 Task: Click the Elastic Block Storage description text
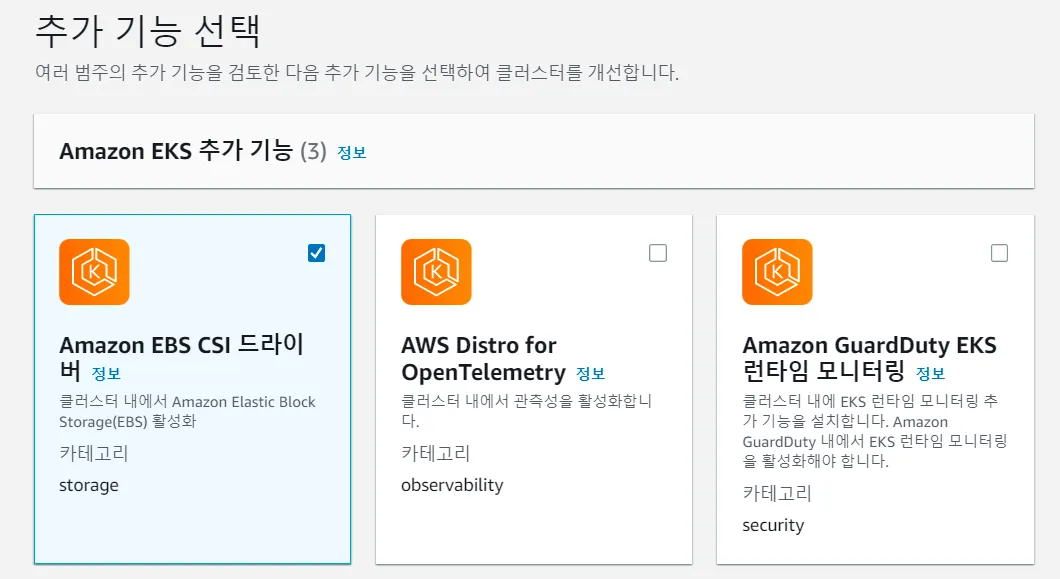click(187, 411)
